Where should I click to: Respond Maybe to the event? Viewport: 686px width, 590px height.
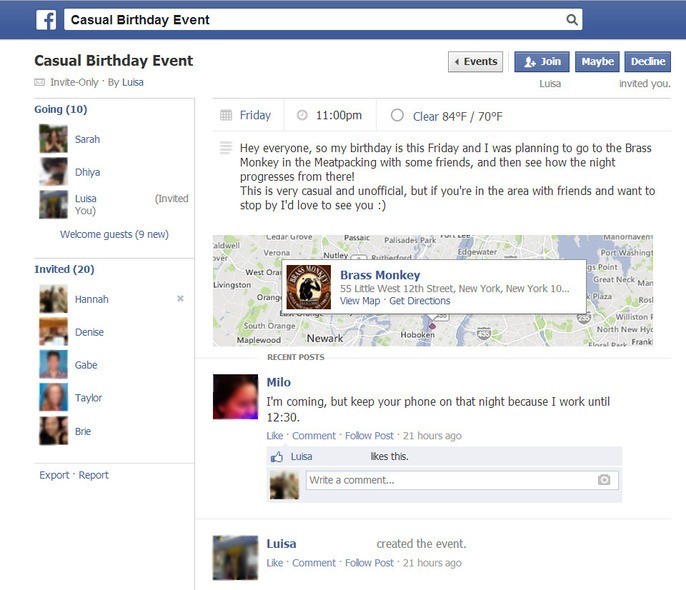[597, 62]
